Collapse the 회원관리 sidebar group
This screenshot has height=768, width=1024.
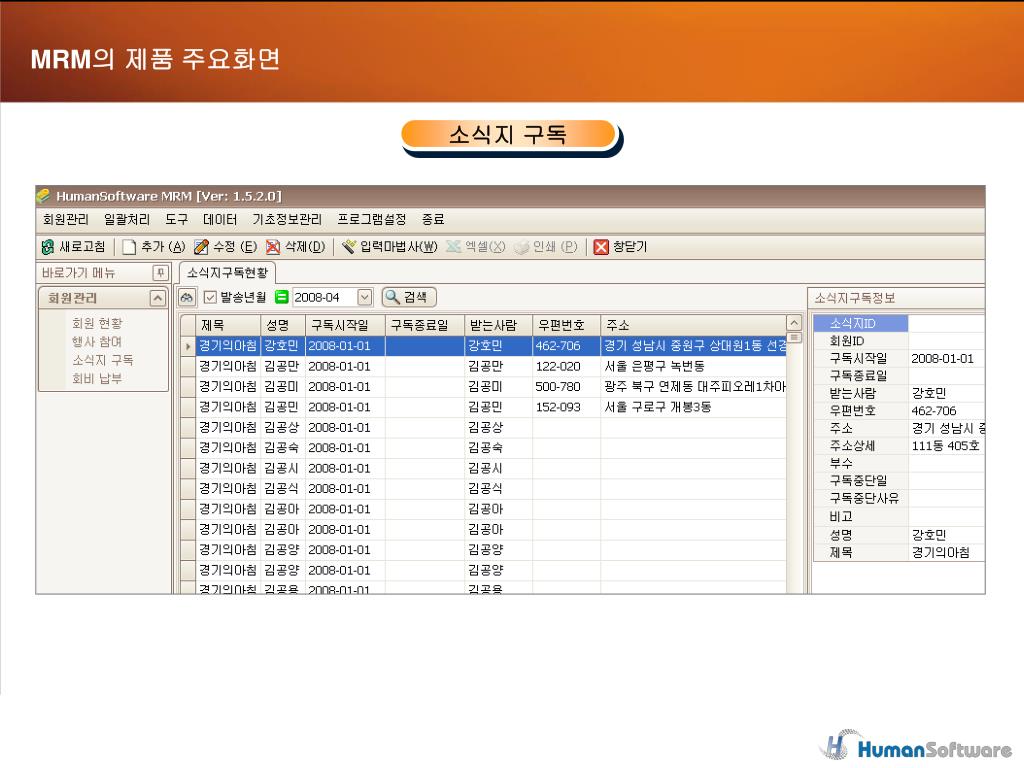(157, 298)
